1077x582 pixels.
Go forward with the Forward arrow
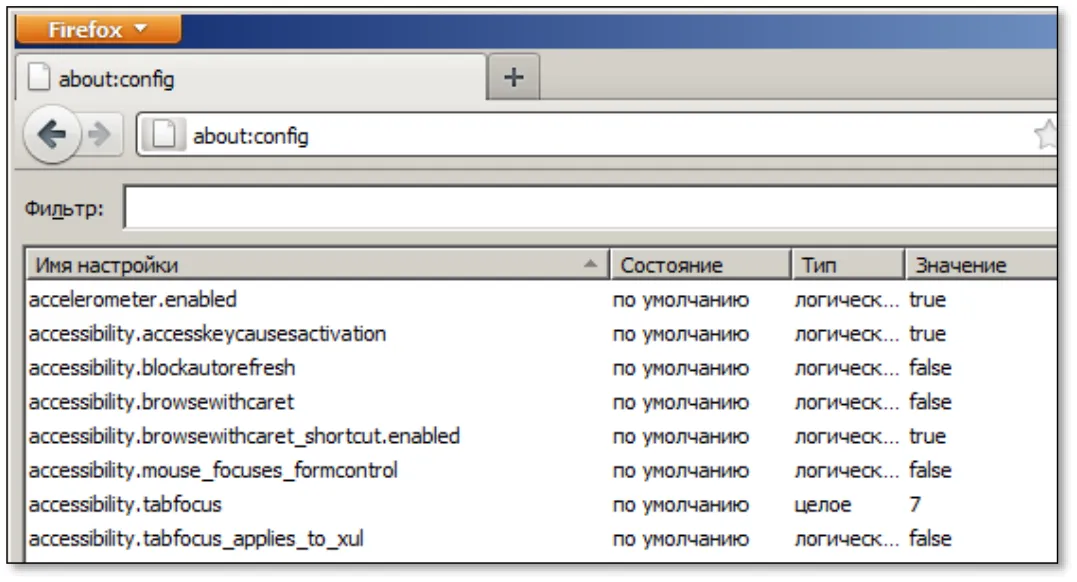[x=100, y=135]
